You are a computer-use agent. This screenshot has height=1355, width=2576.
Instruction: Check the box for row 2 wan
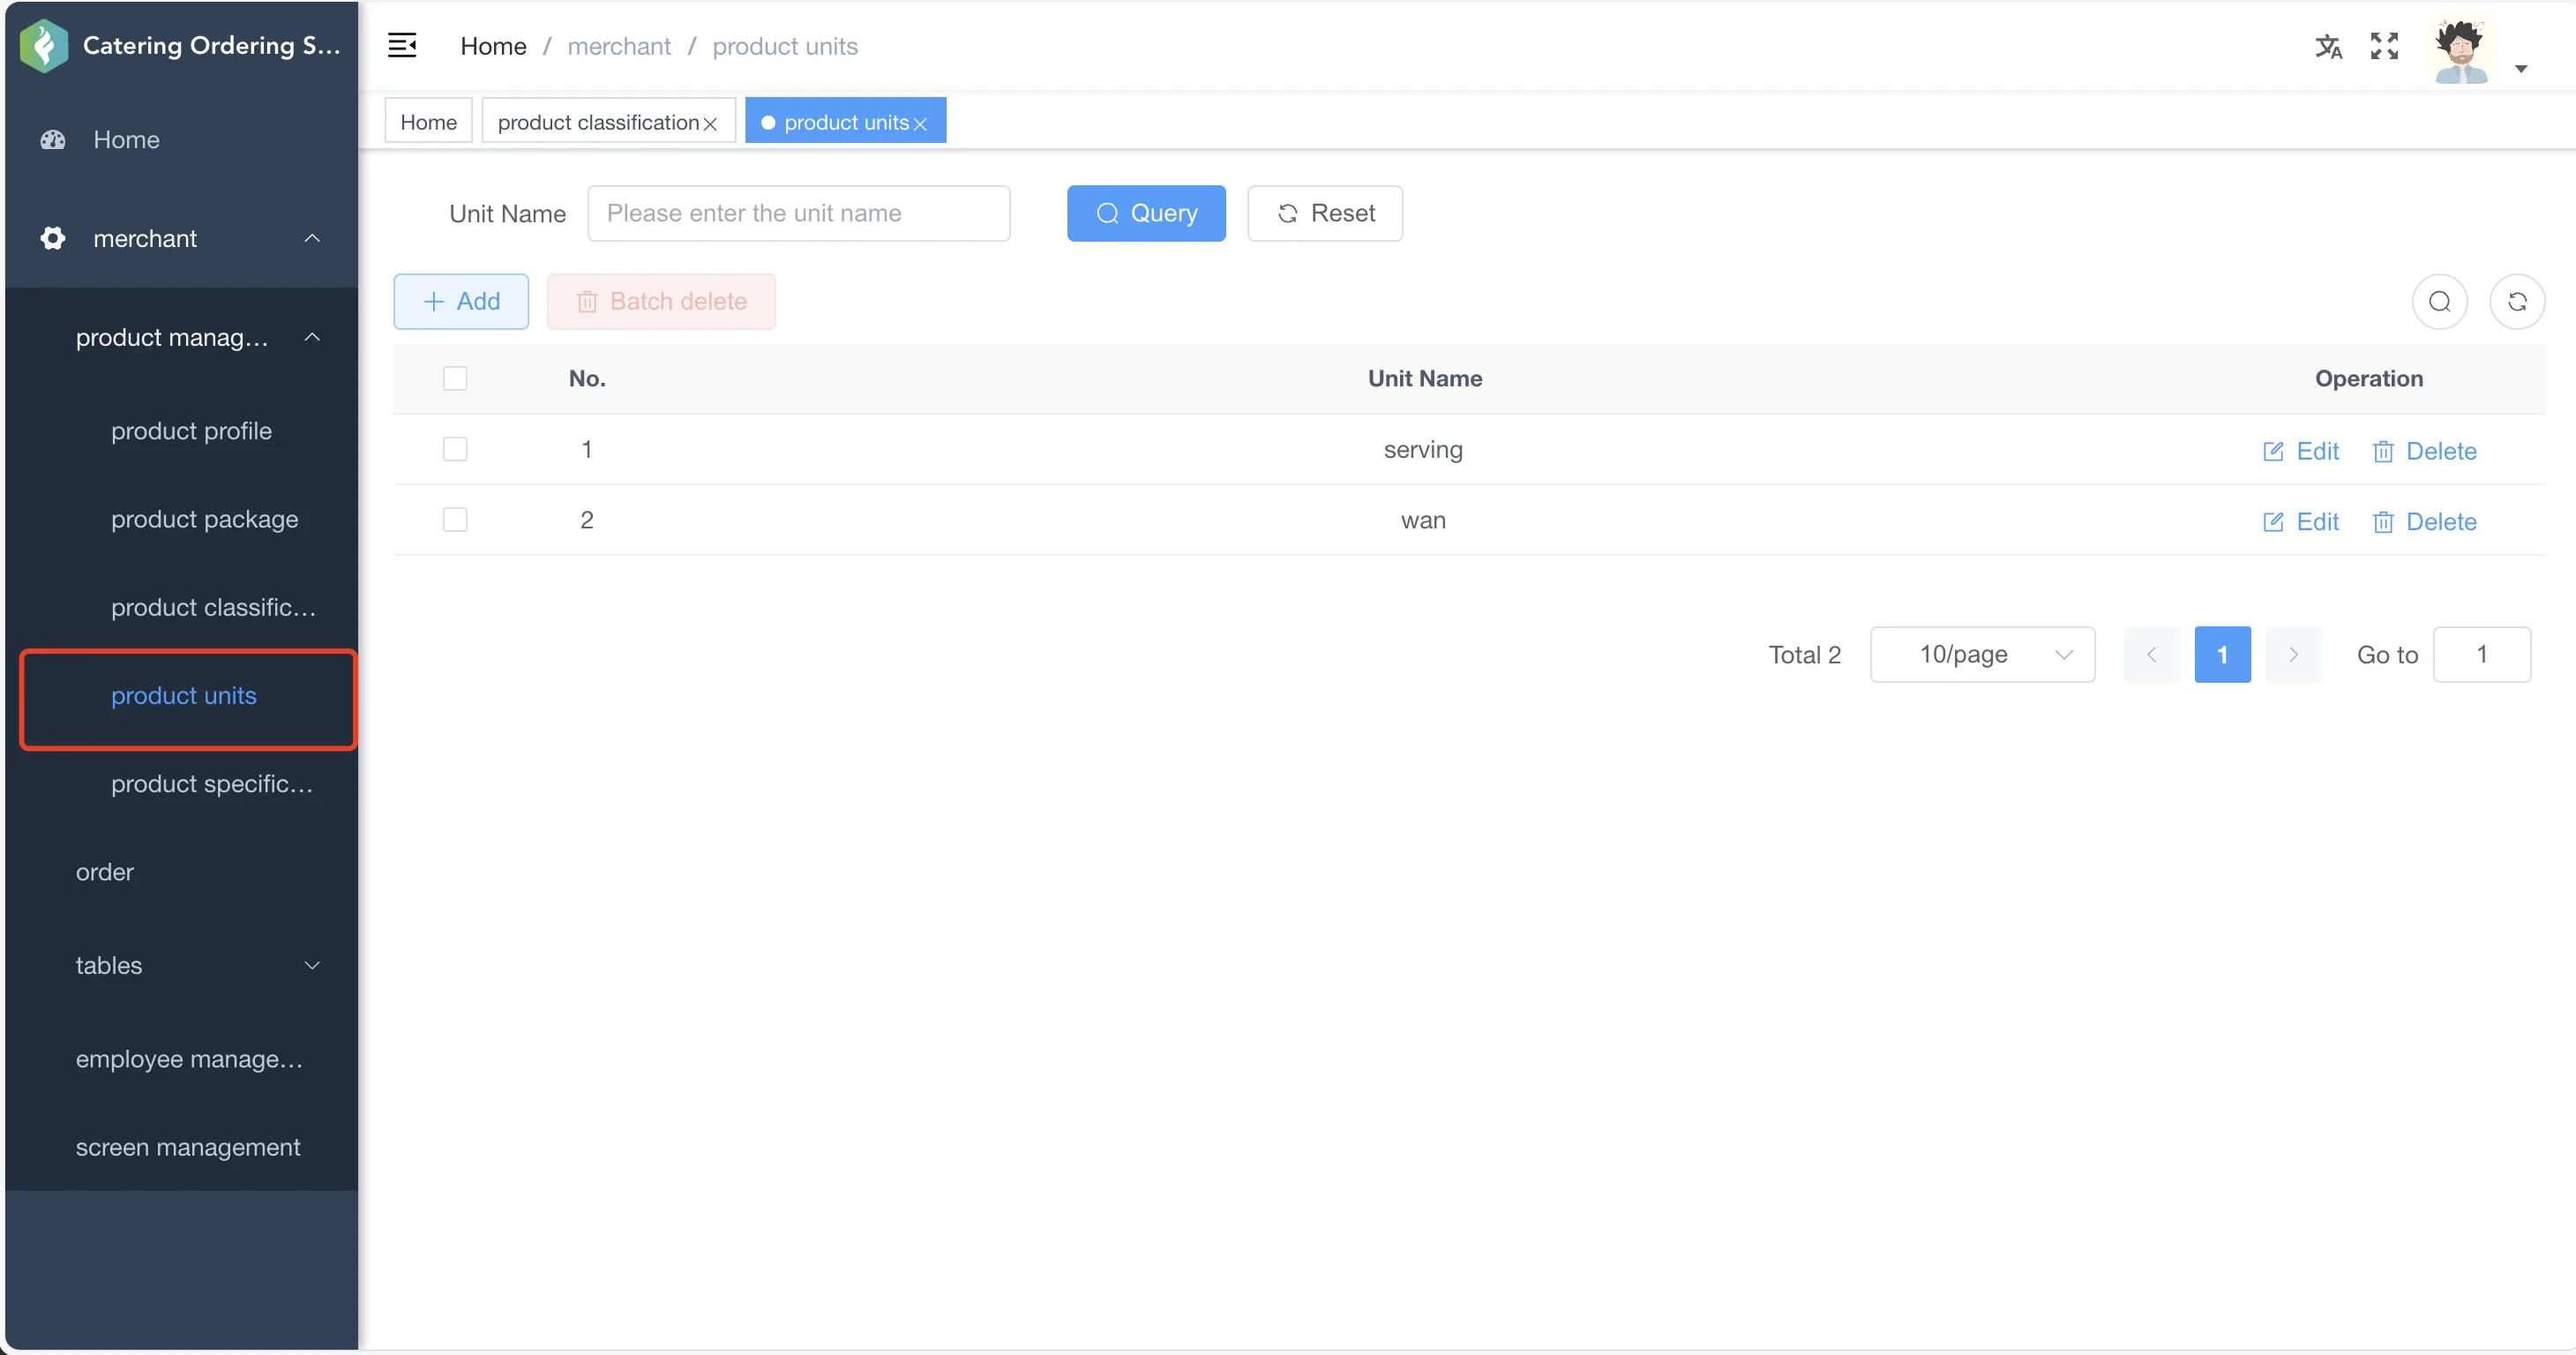click(455, 520)
